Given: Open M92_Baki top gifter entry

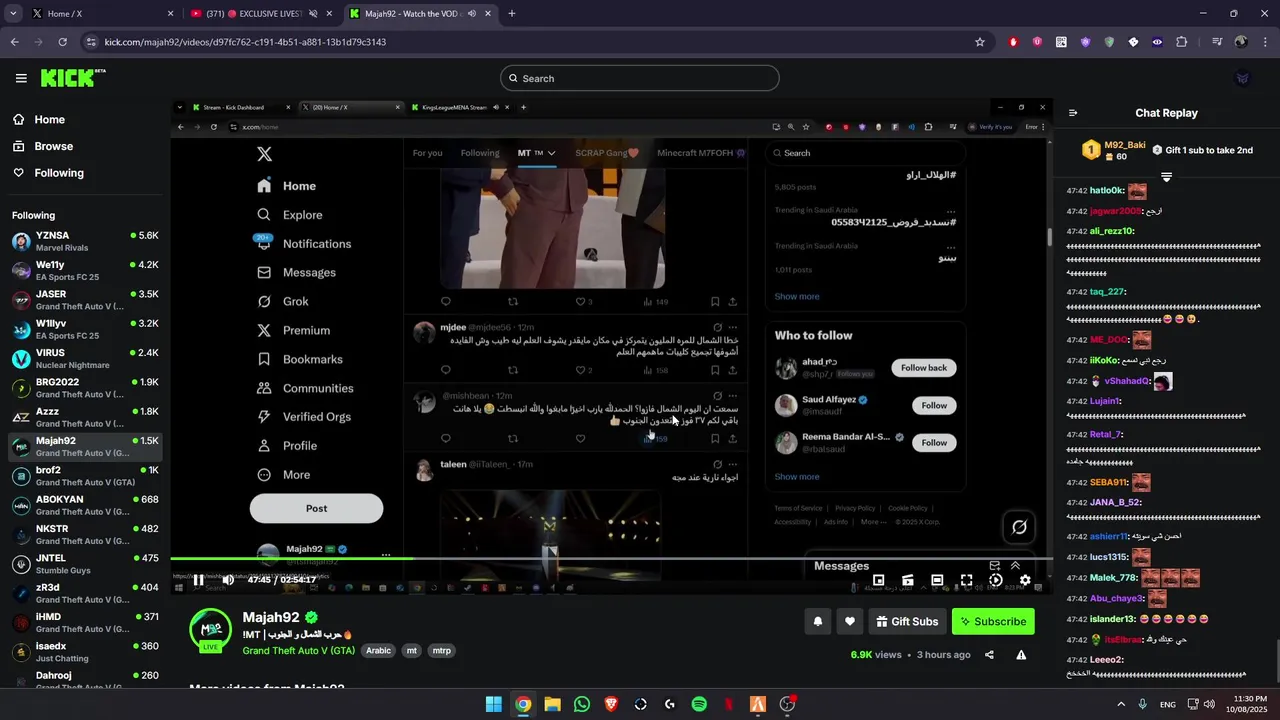Looking at the screenshot, I should [x=1113, y=150].
